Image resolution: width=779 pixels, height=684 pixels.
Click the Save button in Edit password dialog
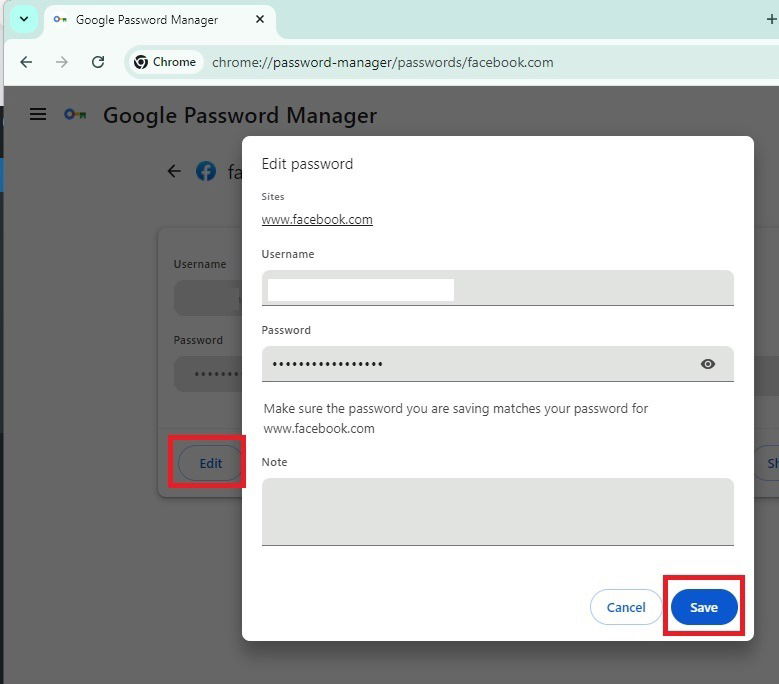(703, 607)
